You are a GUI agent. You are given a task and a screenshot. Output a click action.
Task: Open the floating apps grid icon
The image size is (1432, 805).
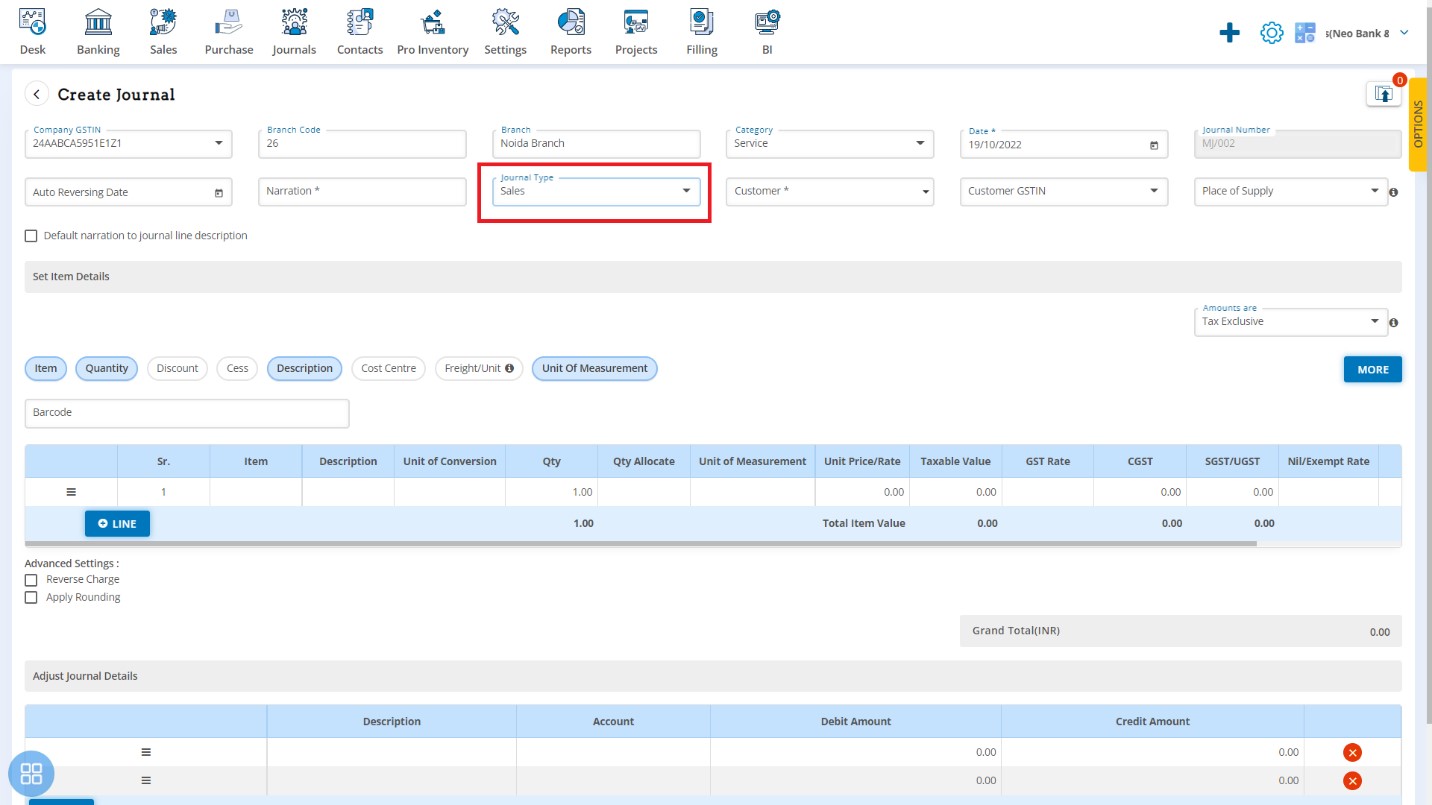31,773
